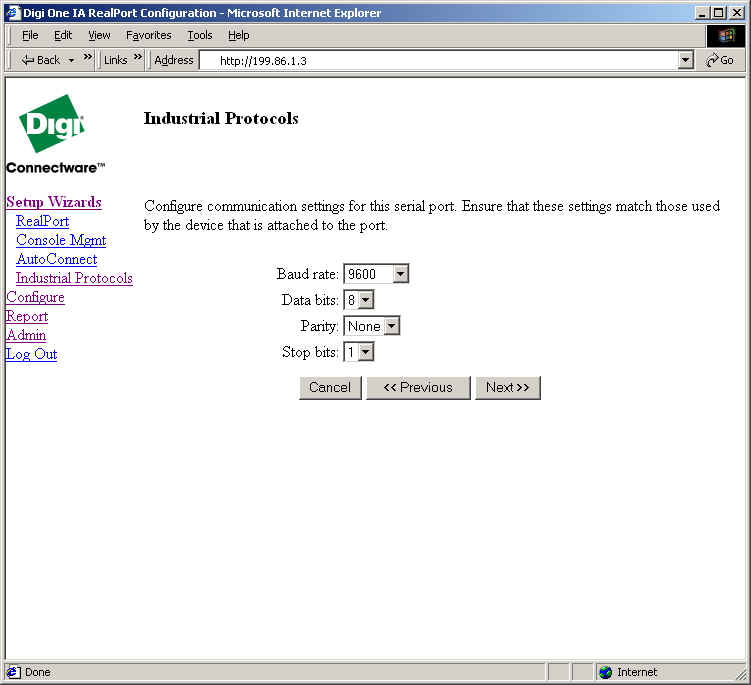Open the Favorites menu
The width and height of the screenshot is (751, 685).
tap(148, 35)
